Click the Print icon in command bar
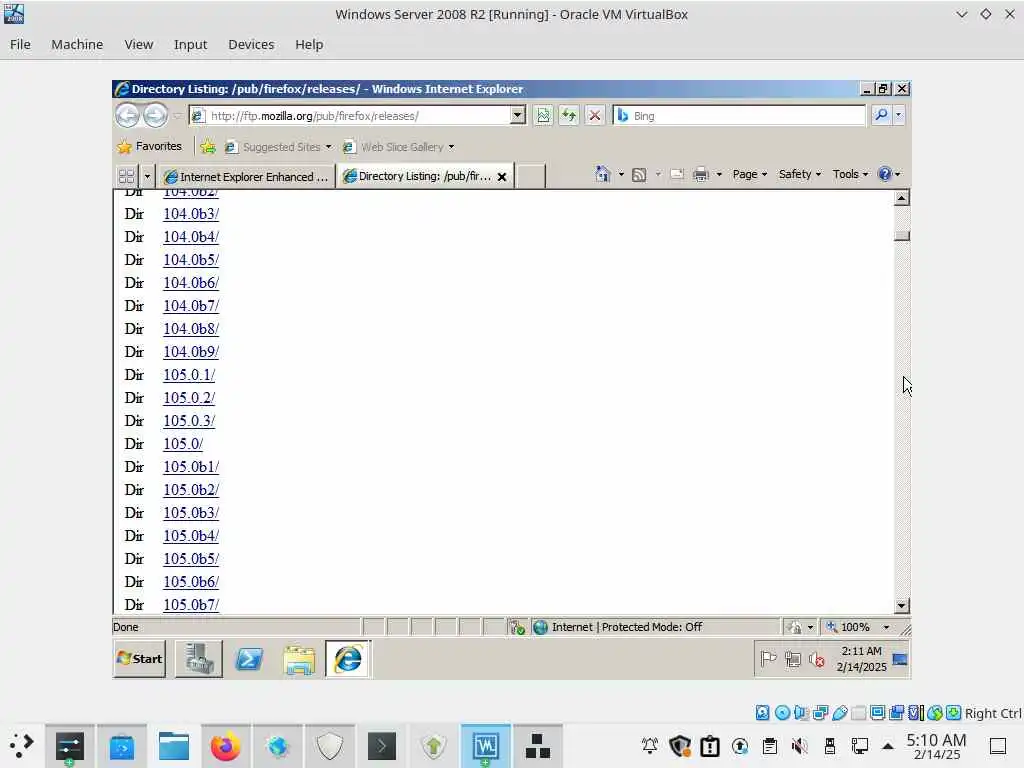This screenshot has height=768, width=1024. (x=701, y=174)
